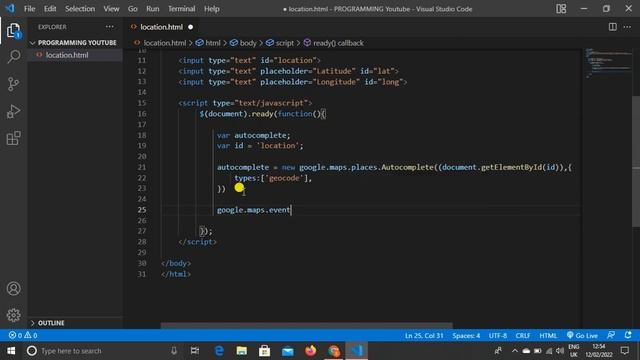Open notifications bell in status bar

(628, 335)
